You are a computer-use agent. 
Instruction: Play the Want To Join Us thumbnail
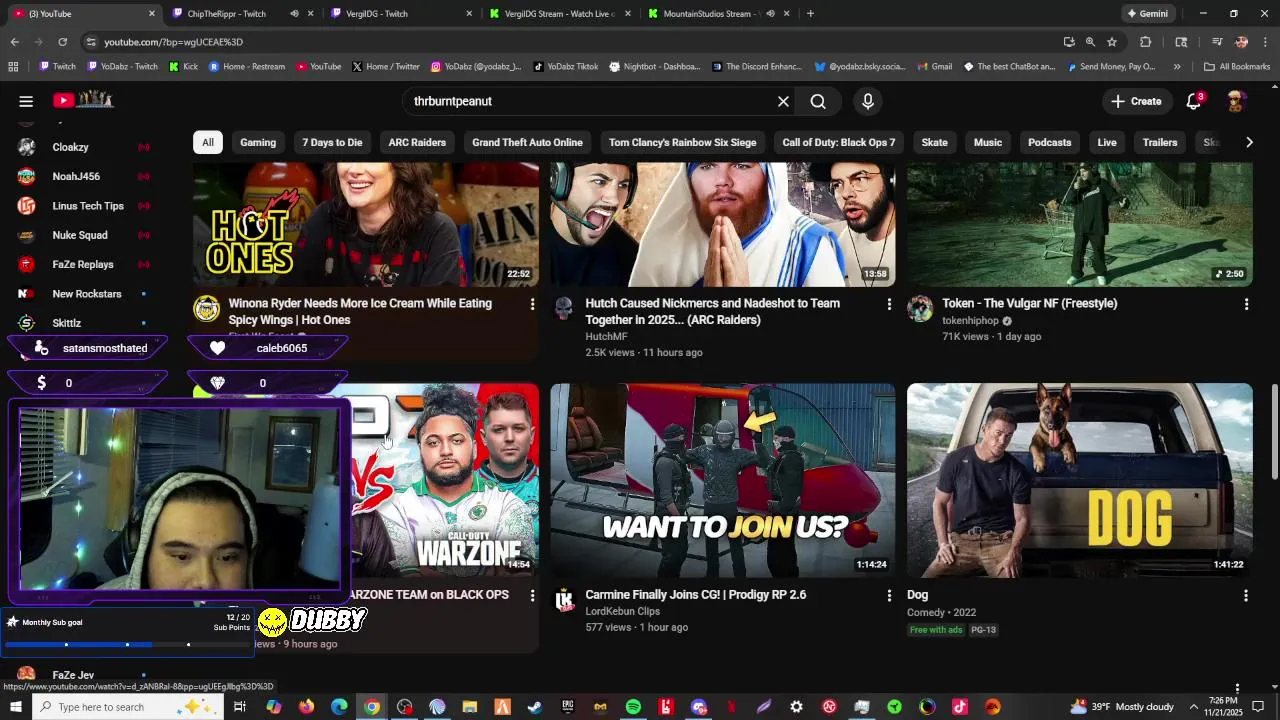point(723,480)
